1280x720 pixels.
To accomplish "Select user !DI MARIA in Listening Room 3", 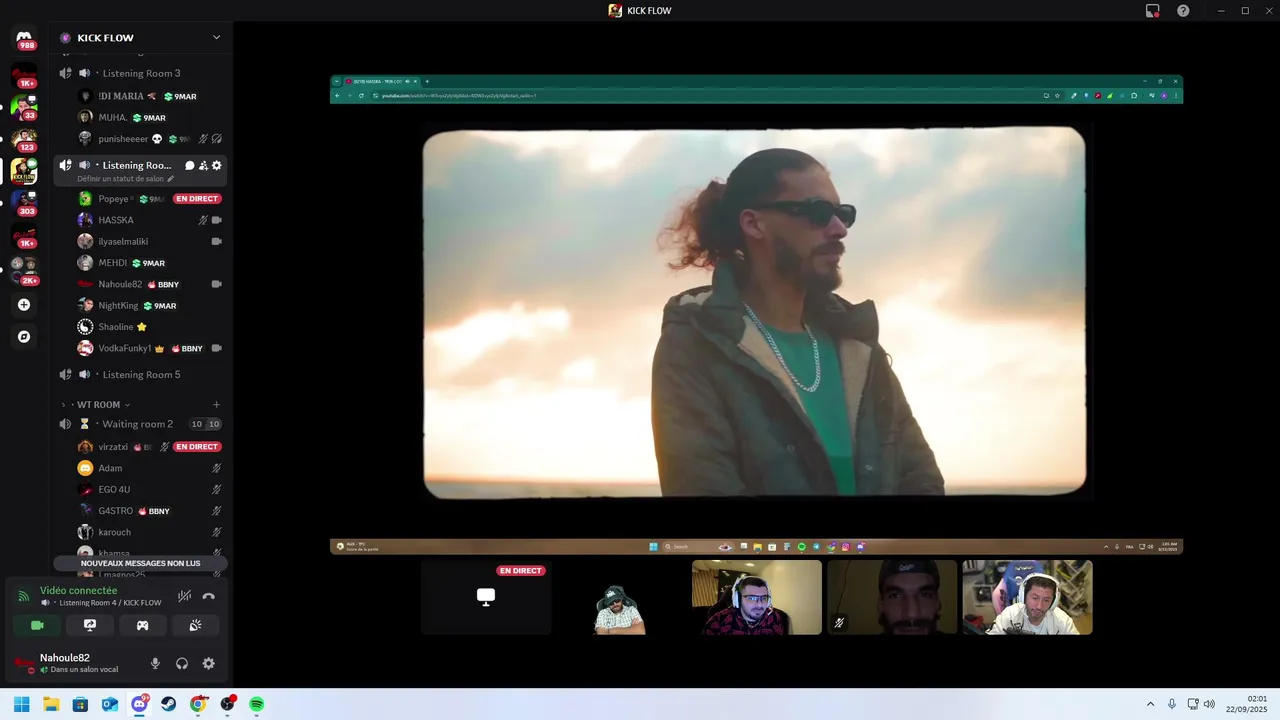I will click(150, 96).
